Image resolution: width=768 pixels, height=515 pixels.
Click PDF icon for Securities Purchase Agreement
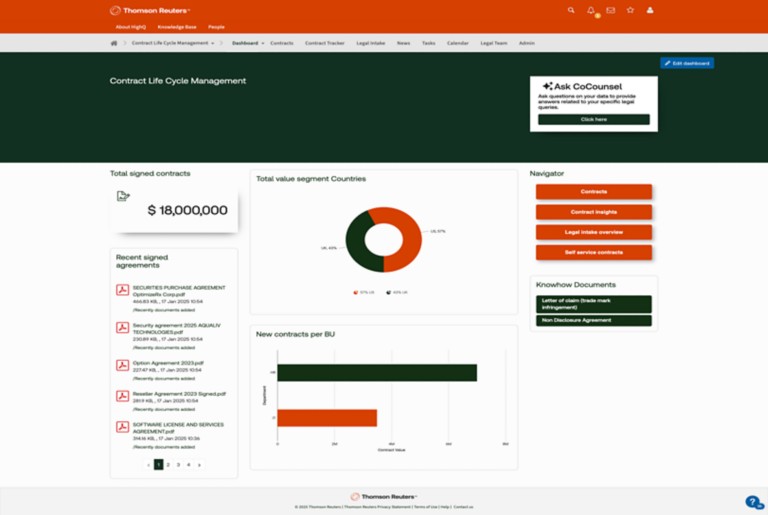pyautogui.click(x=122, y=290)
